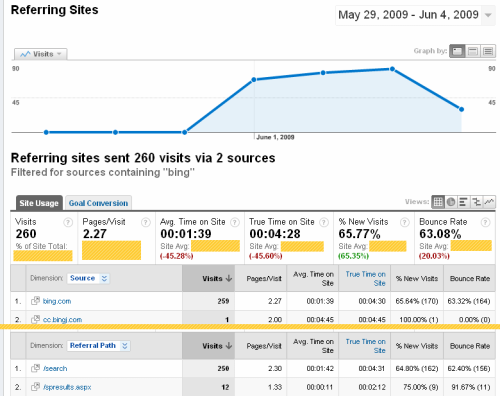500x396 pixels.
Task: Open help for Avg. Time on Site
Action: click(235, 222)
